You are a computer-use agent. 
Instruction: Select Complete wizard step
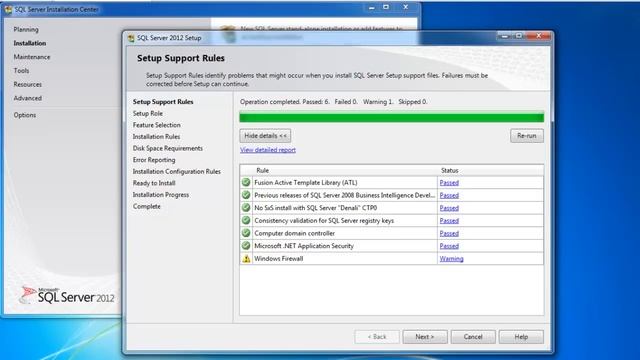[147, 207]
